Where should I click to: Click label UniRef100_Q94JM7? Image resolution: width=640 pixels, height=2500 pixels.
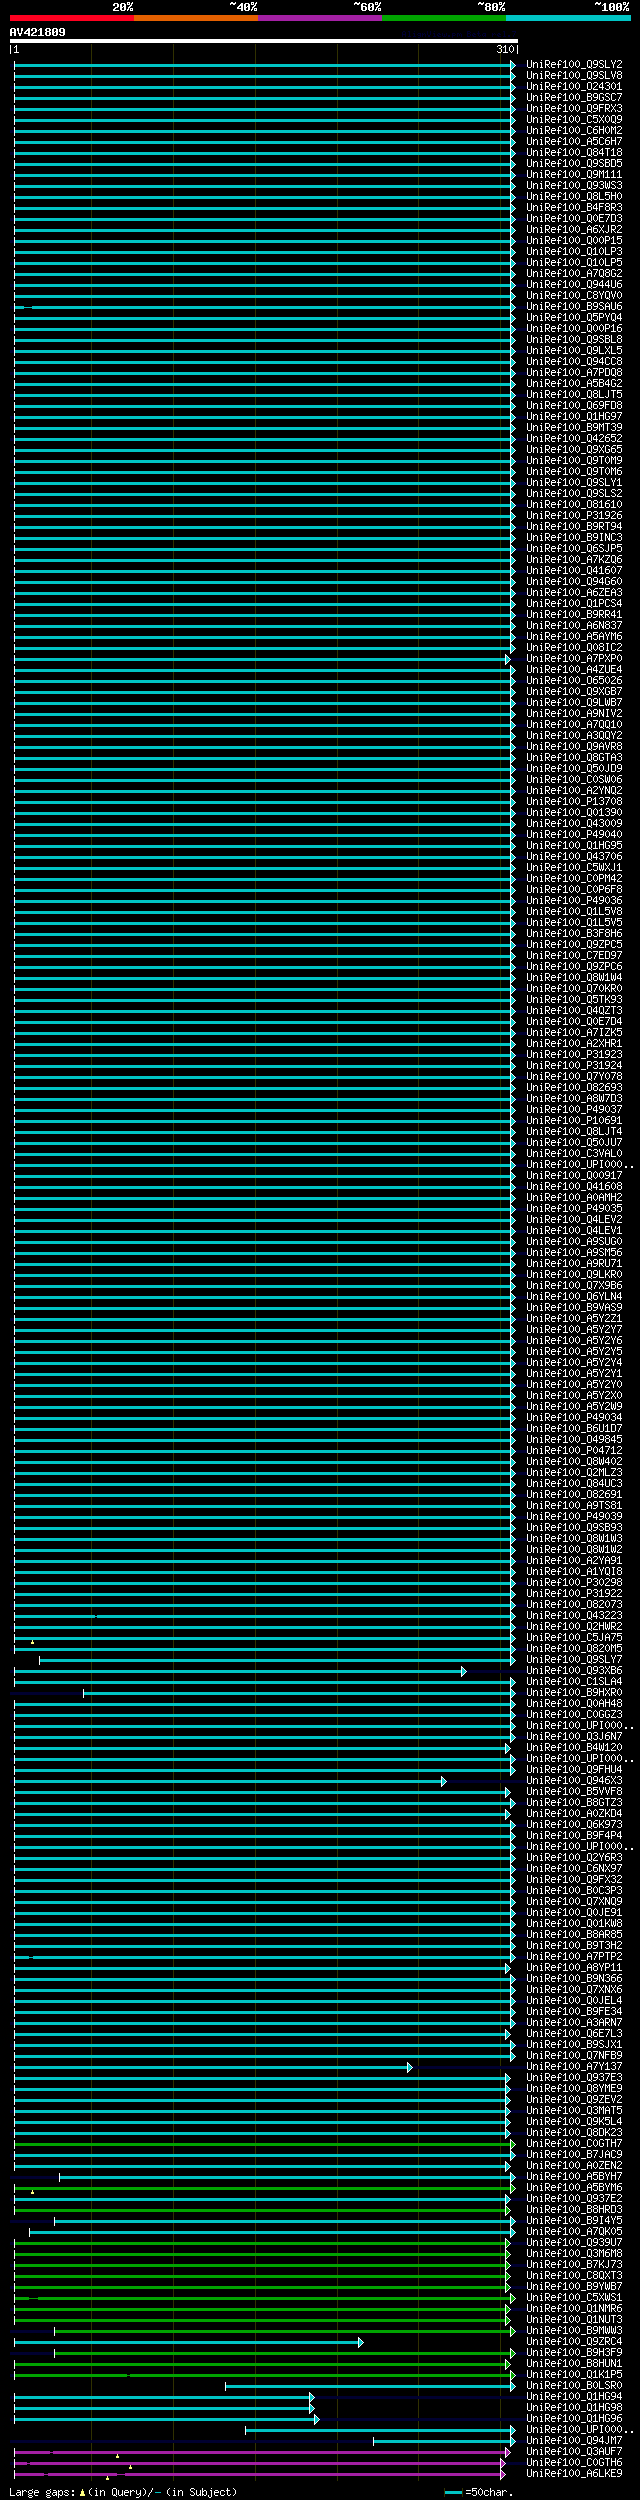(574, 2441)
